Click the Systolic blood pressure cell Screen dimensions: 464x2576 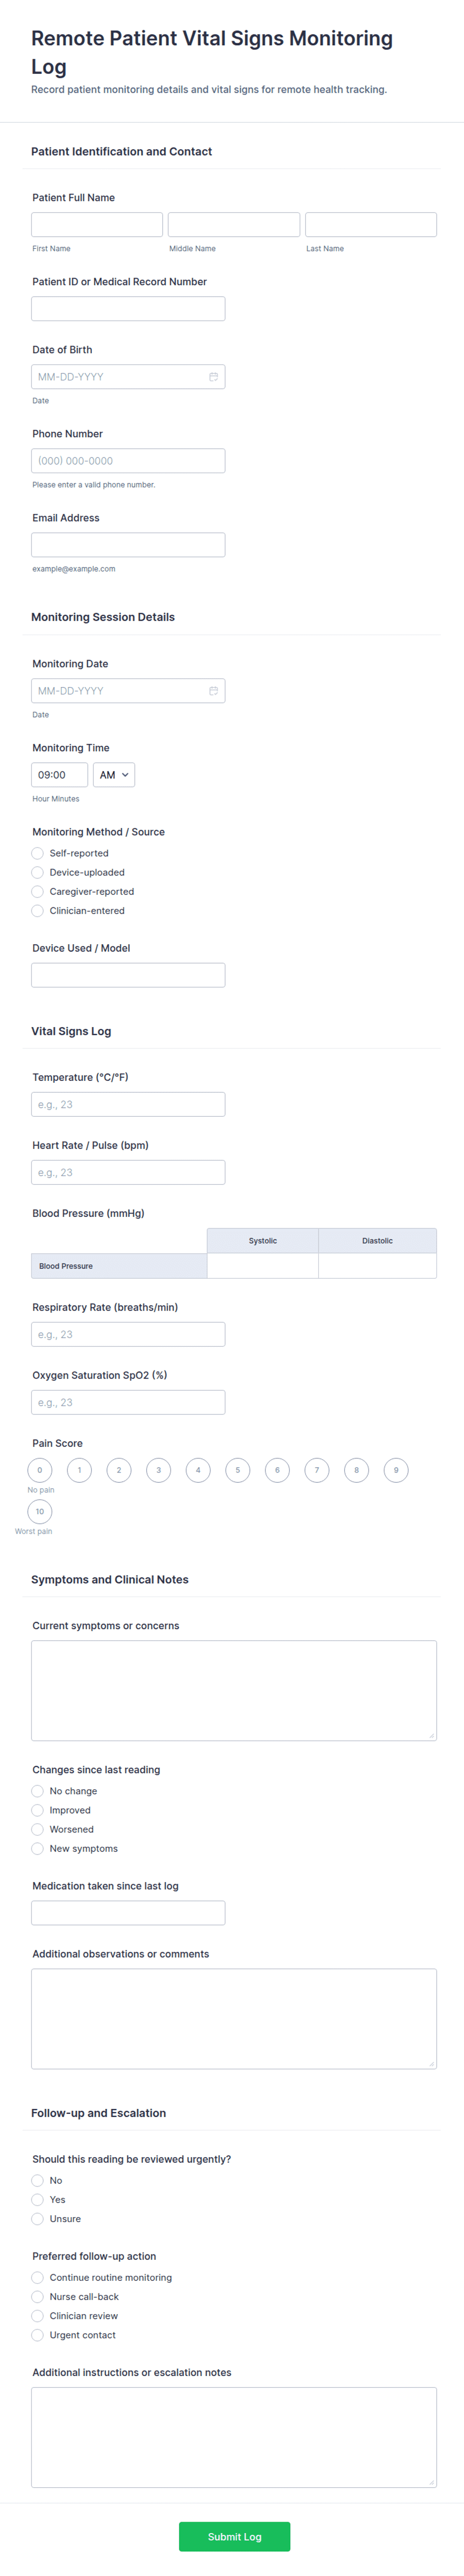(x=263, y=1265)
